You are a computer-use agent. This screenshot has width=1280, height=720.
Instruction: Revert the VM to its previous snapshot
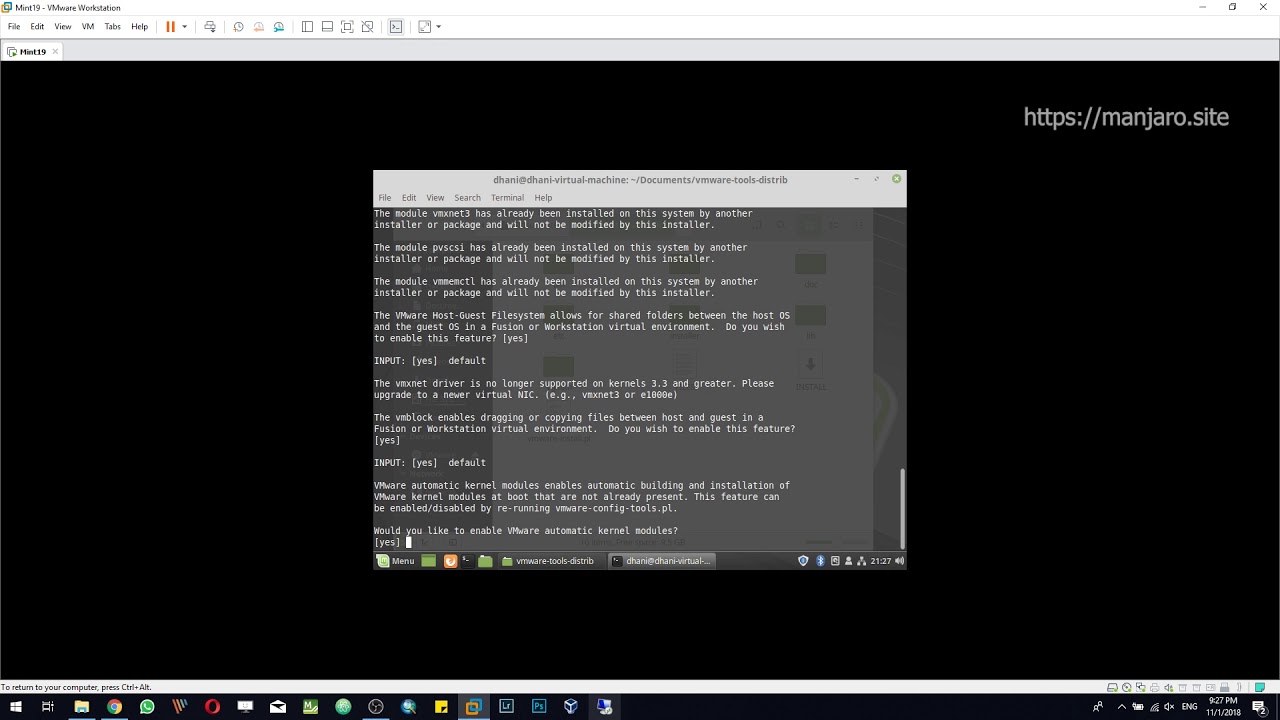point(258,27)
